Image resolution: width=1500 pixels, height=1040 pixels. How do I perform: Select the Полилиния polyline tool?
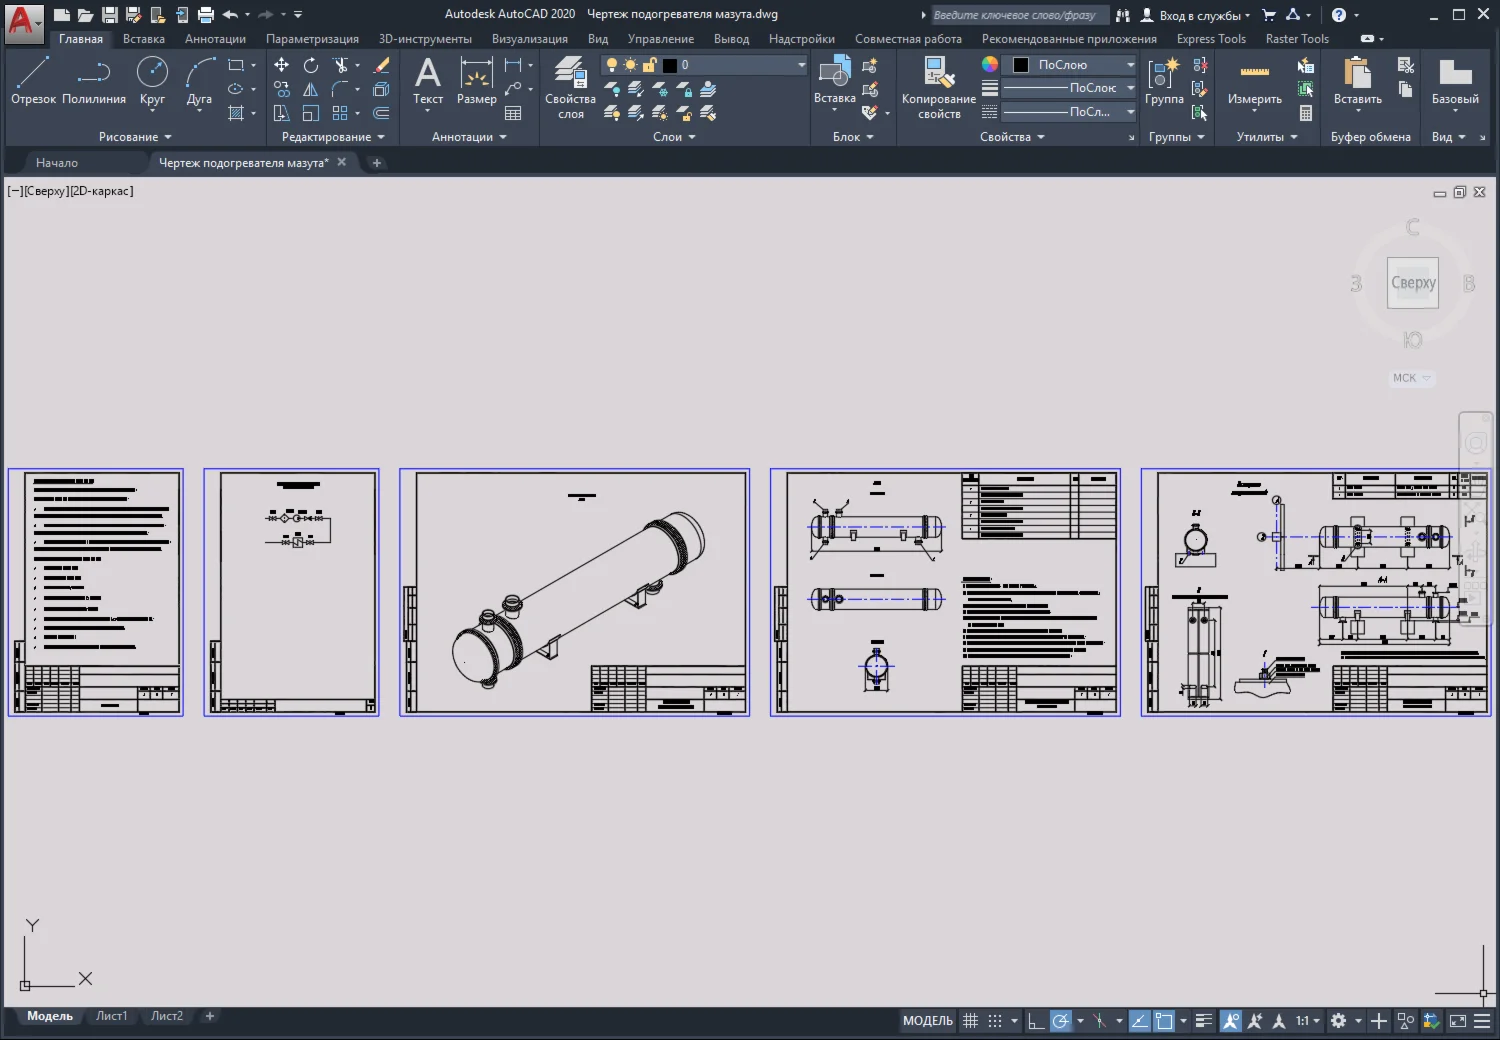point(94,80)
